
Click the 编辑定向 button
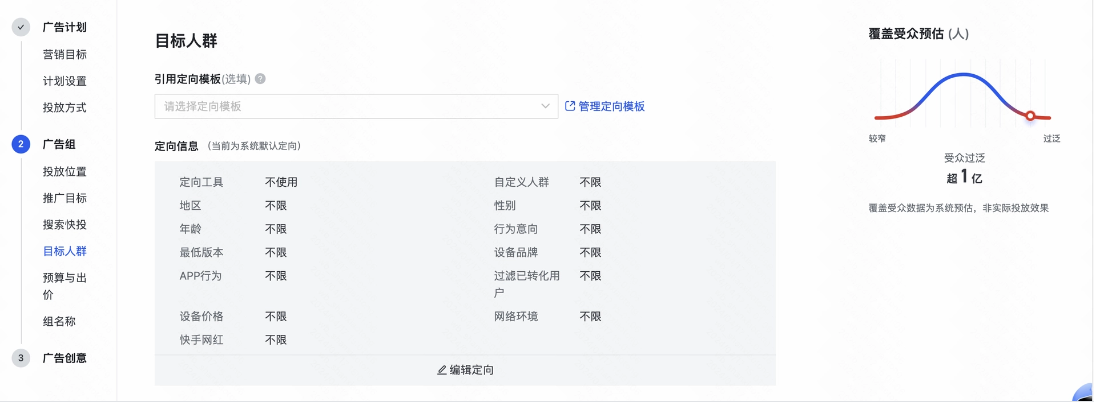[465, 370]
